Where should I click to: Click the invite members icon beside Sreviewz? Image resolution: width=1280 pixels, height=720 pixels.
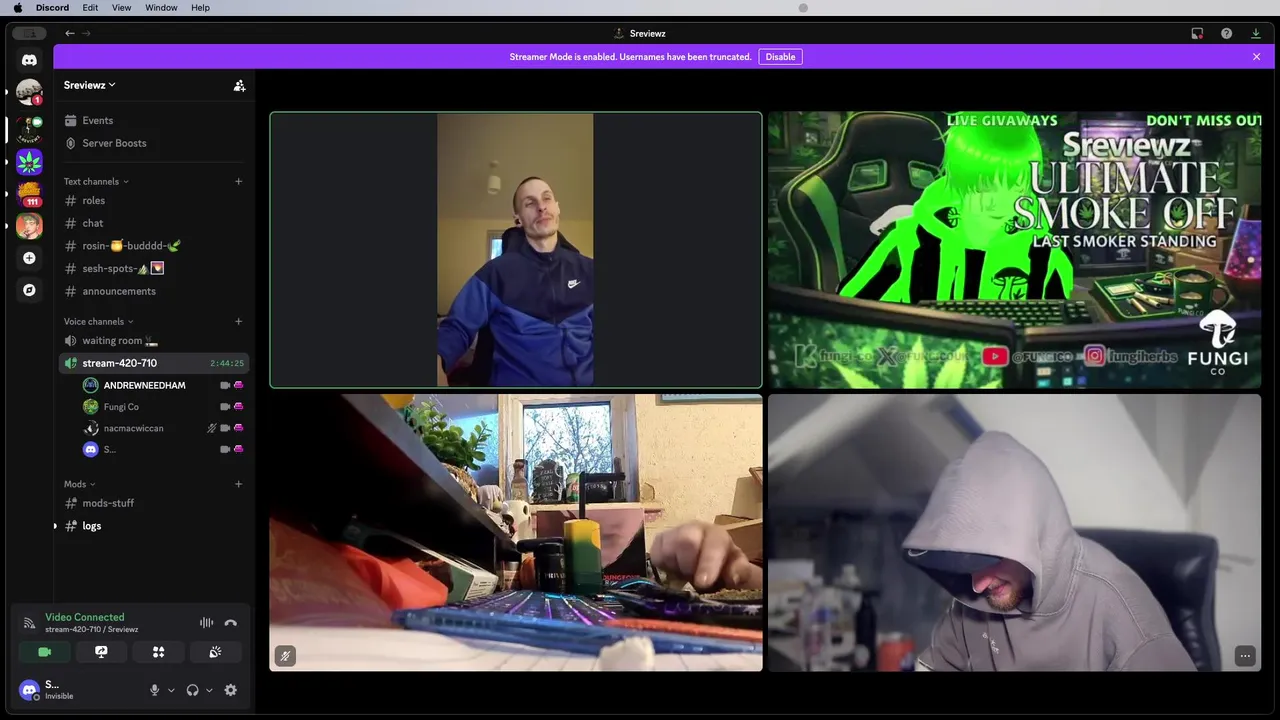pos(239,86)
